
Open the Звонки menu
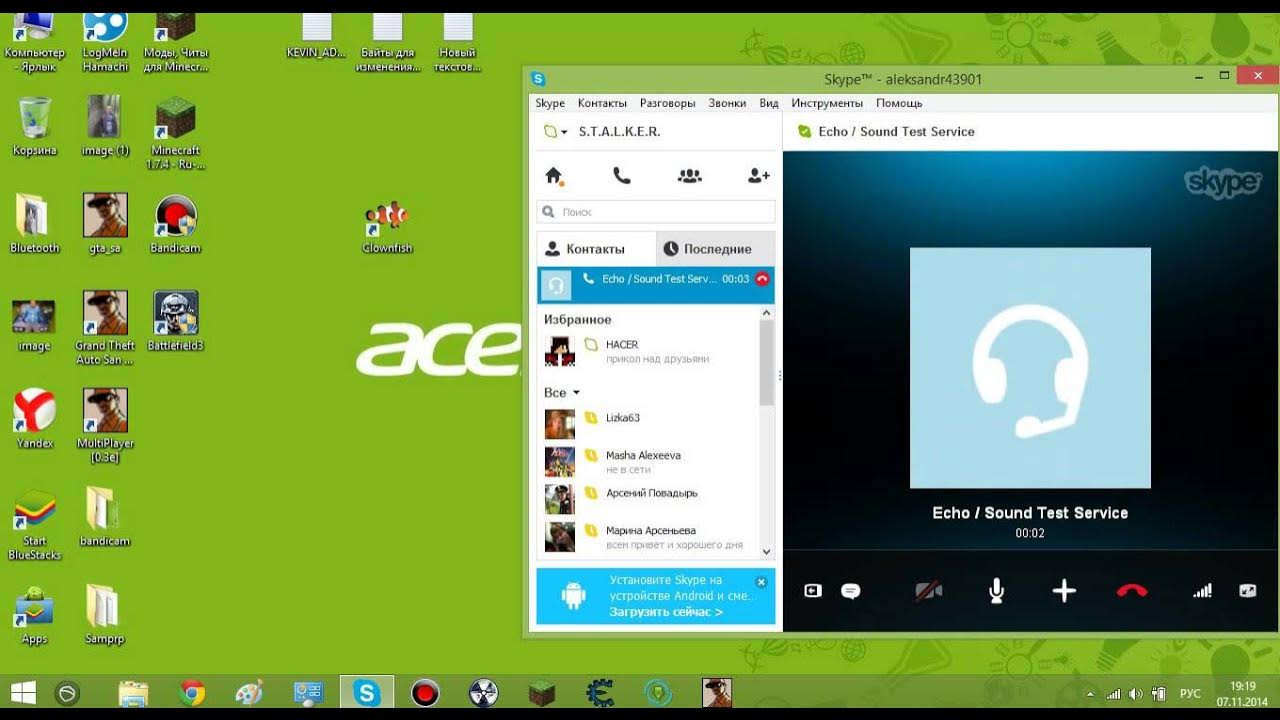727,103
